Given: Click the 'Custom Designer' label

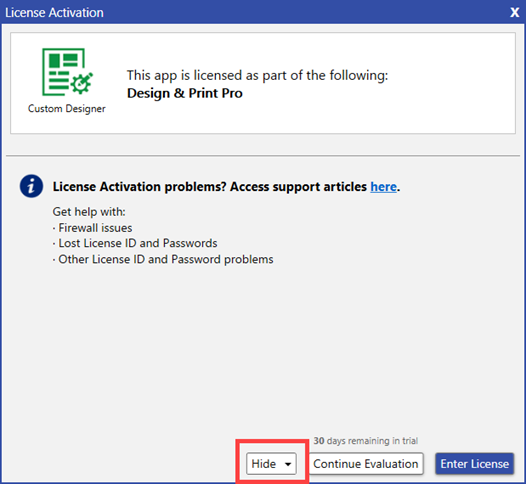Looking at the screenshot, I should 67,109.
